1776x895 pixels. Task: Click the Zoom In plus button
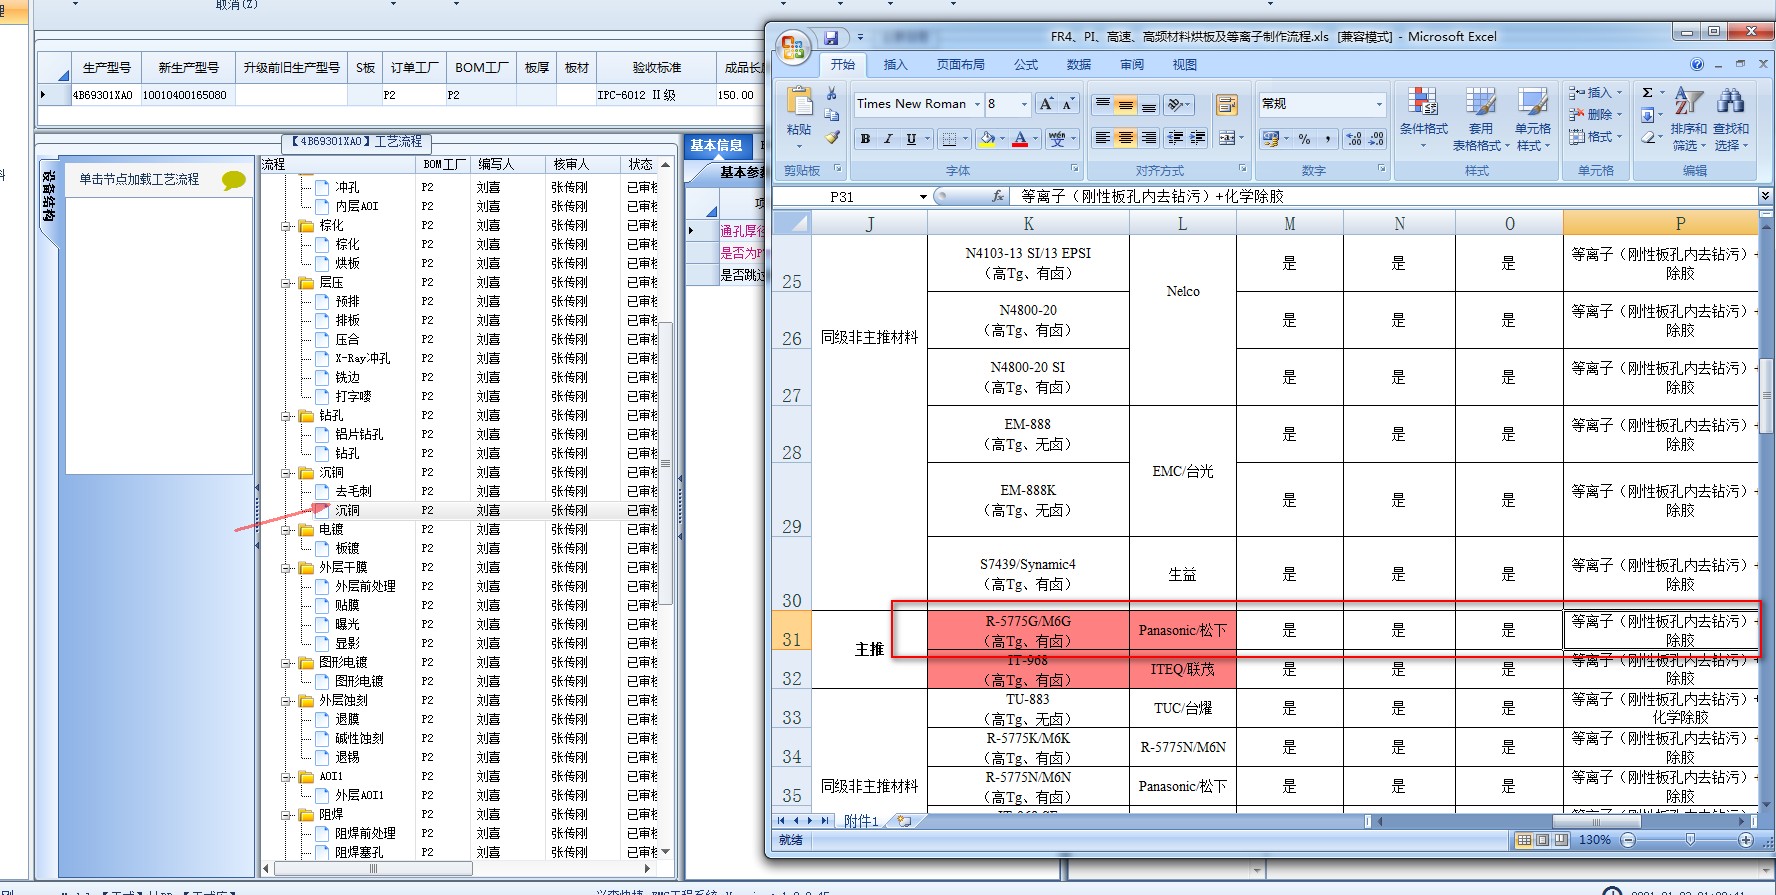[1746, 840]
